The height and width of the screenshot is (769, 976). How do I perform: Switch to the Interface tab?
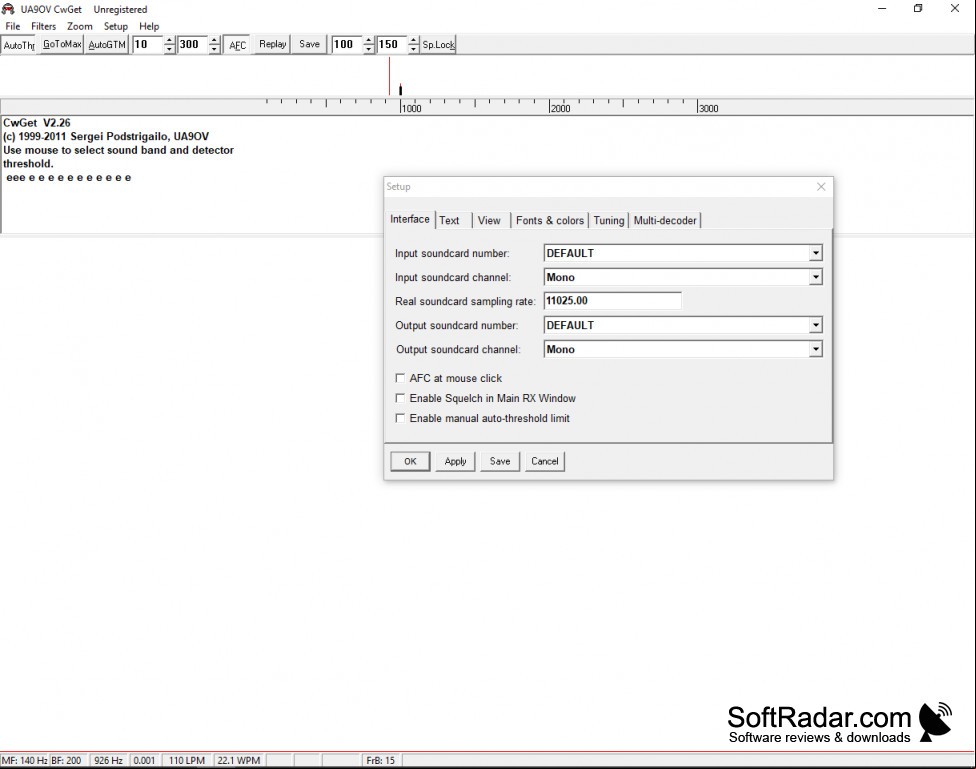[410, 219]
